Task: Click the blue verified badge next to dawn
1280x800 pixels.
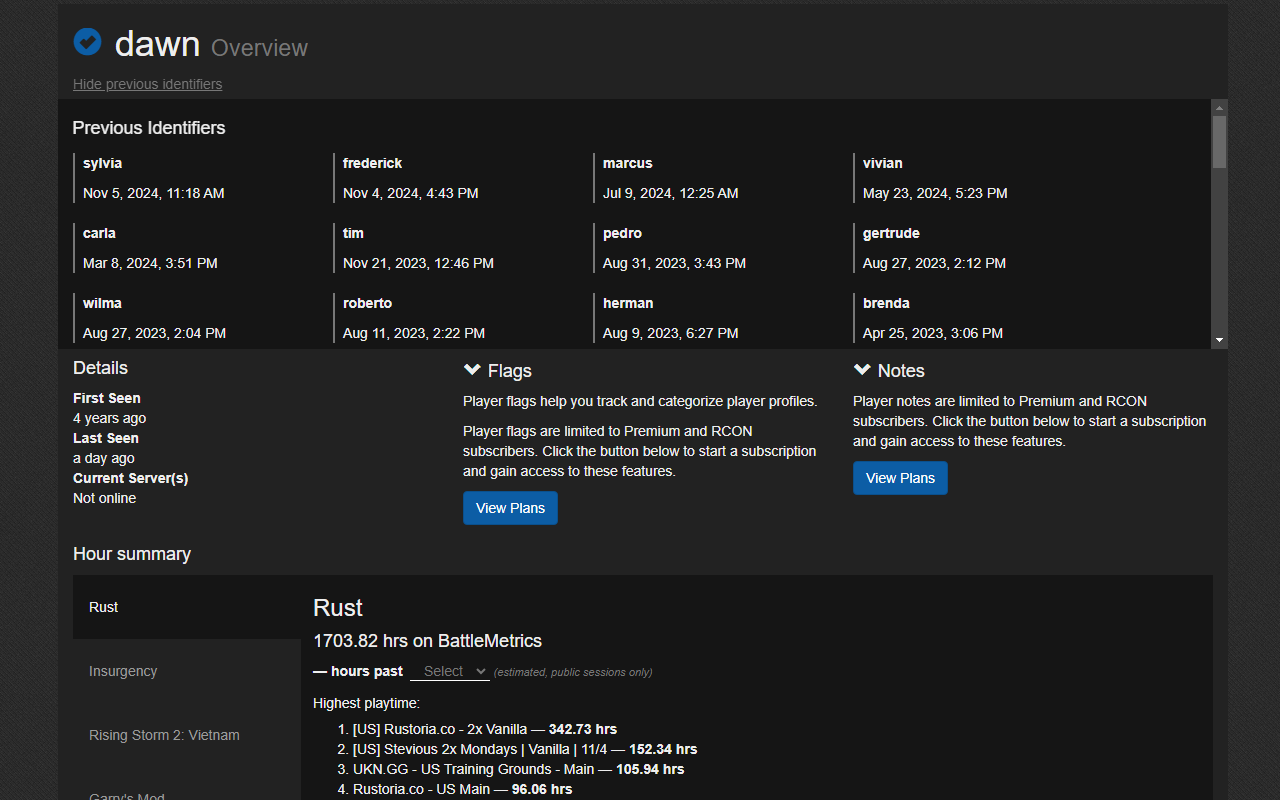Action: (87, 41)
